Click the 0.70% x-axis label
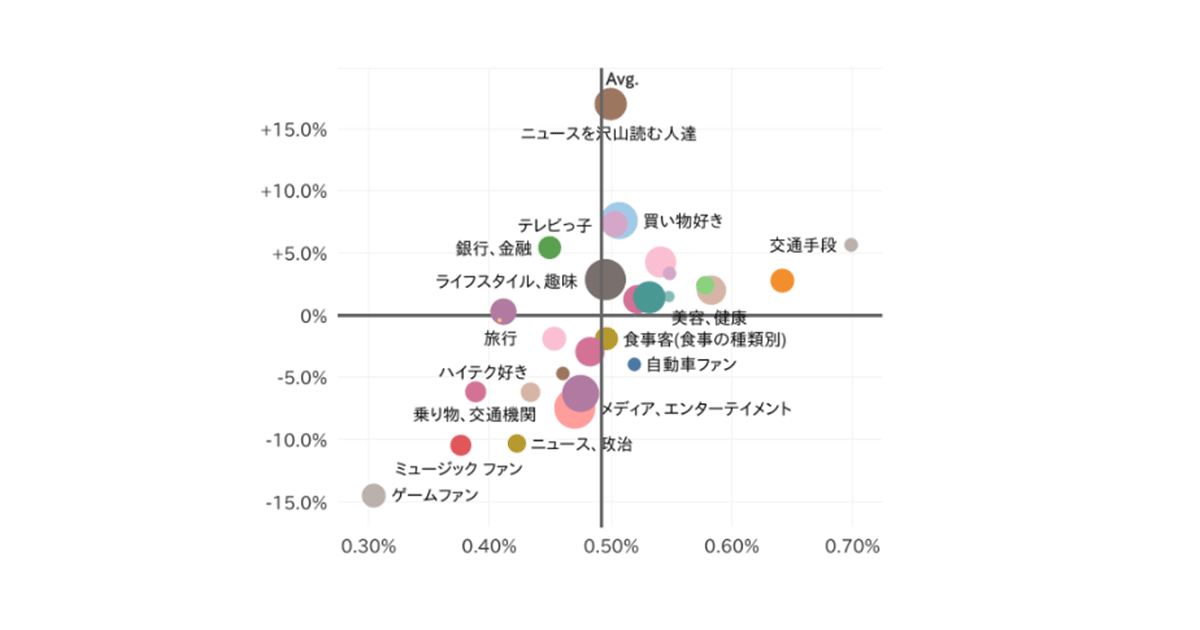 (x=851, y=546)
